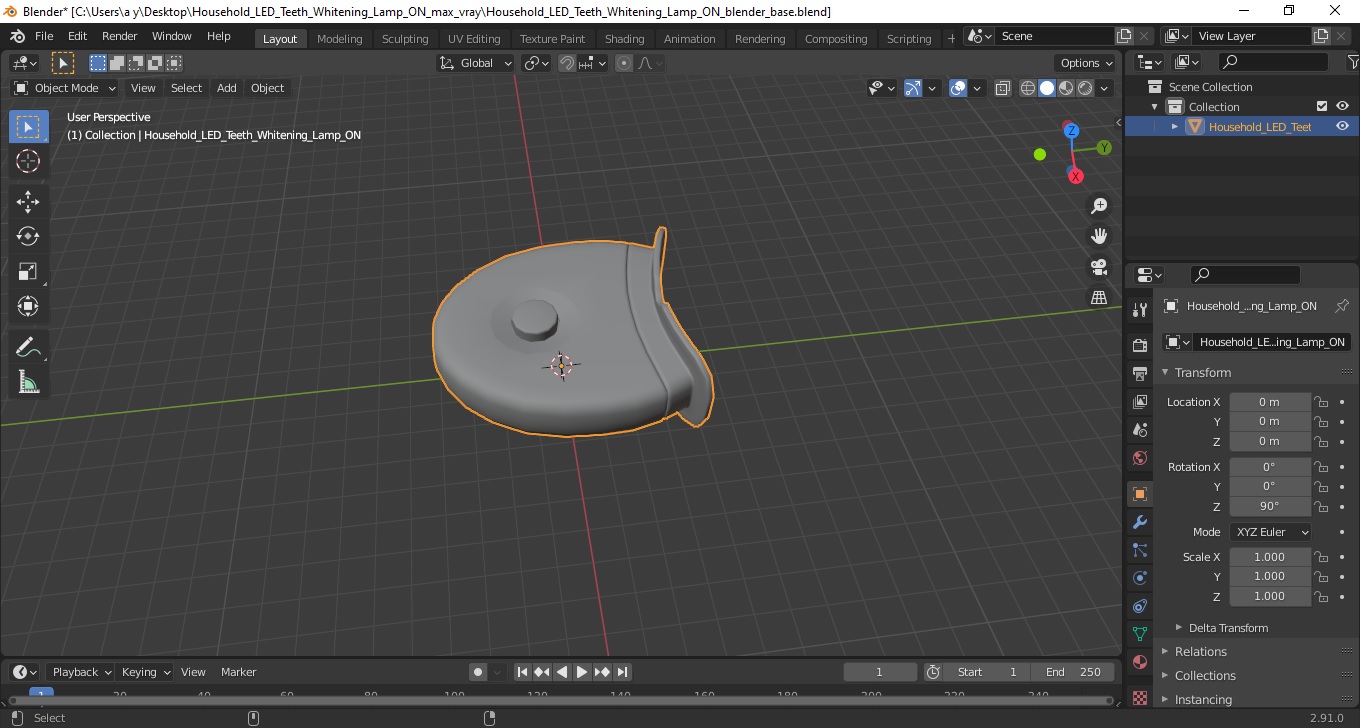Select the Scale tool
This screenshot has width=1360, height=728.
pos(28,272)
